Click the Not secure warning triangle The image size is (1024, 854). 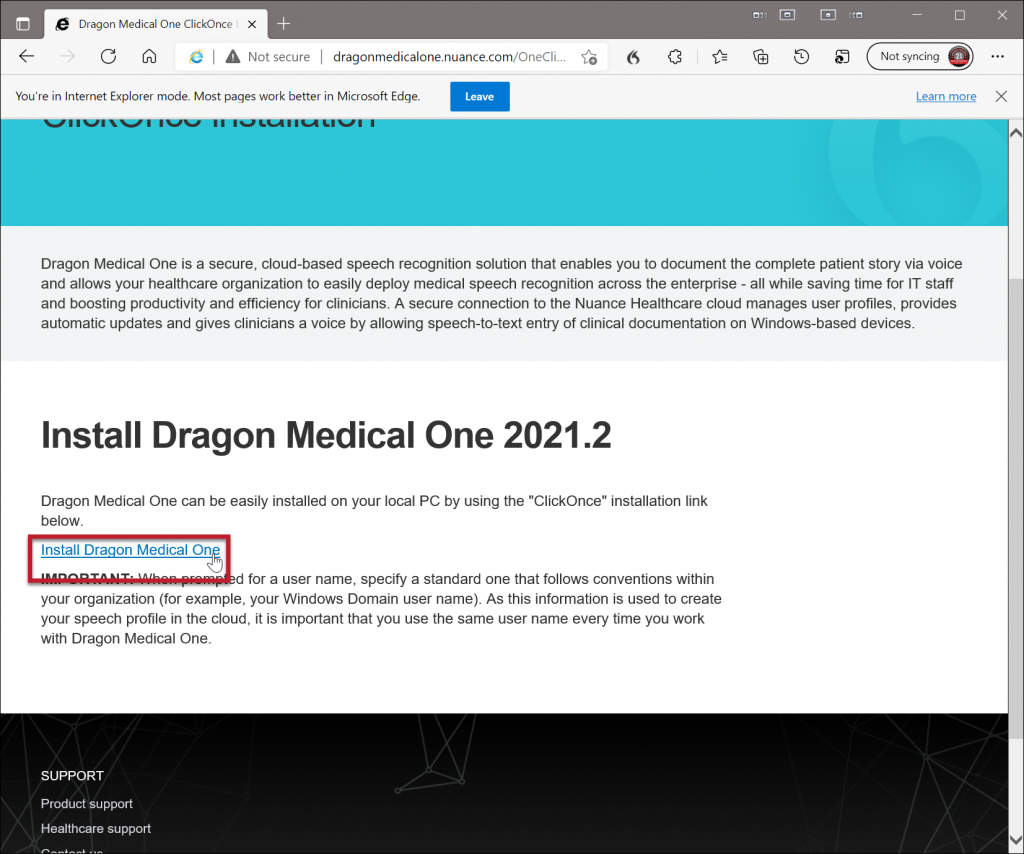pyautogui.click(x=232, y=57)
